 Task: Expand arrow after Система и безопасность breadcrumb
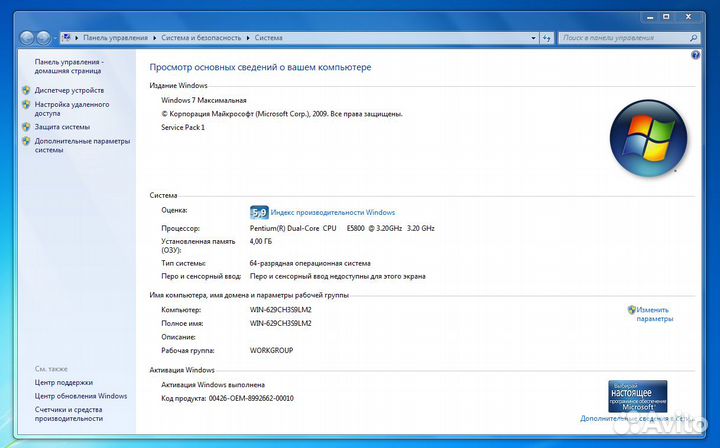[x=248, y=38]
